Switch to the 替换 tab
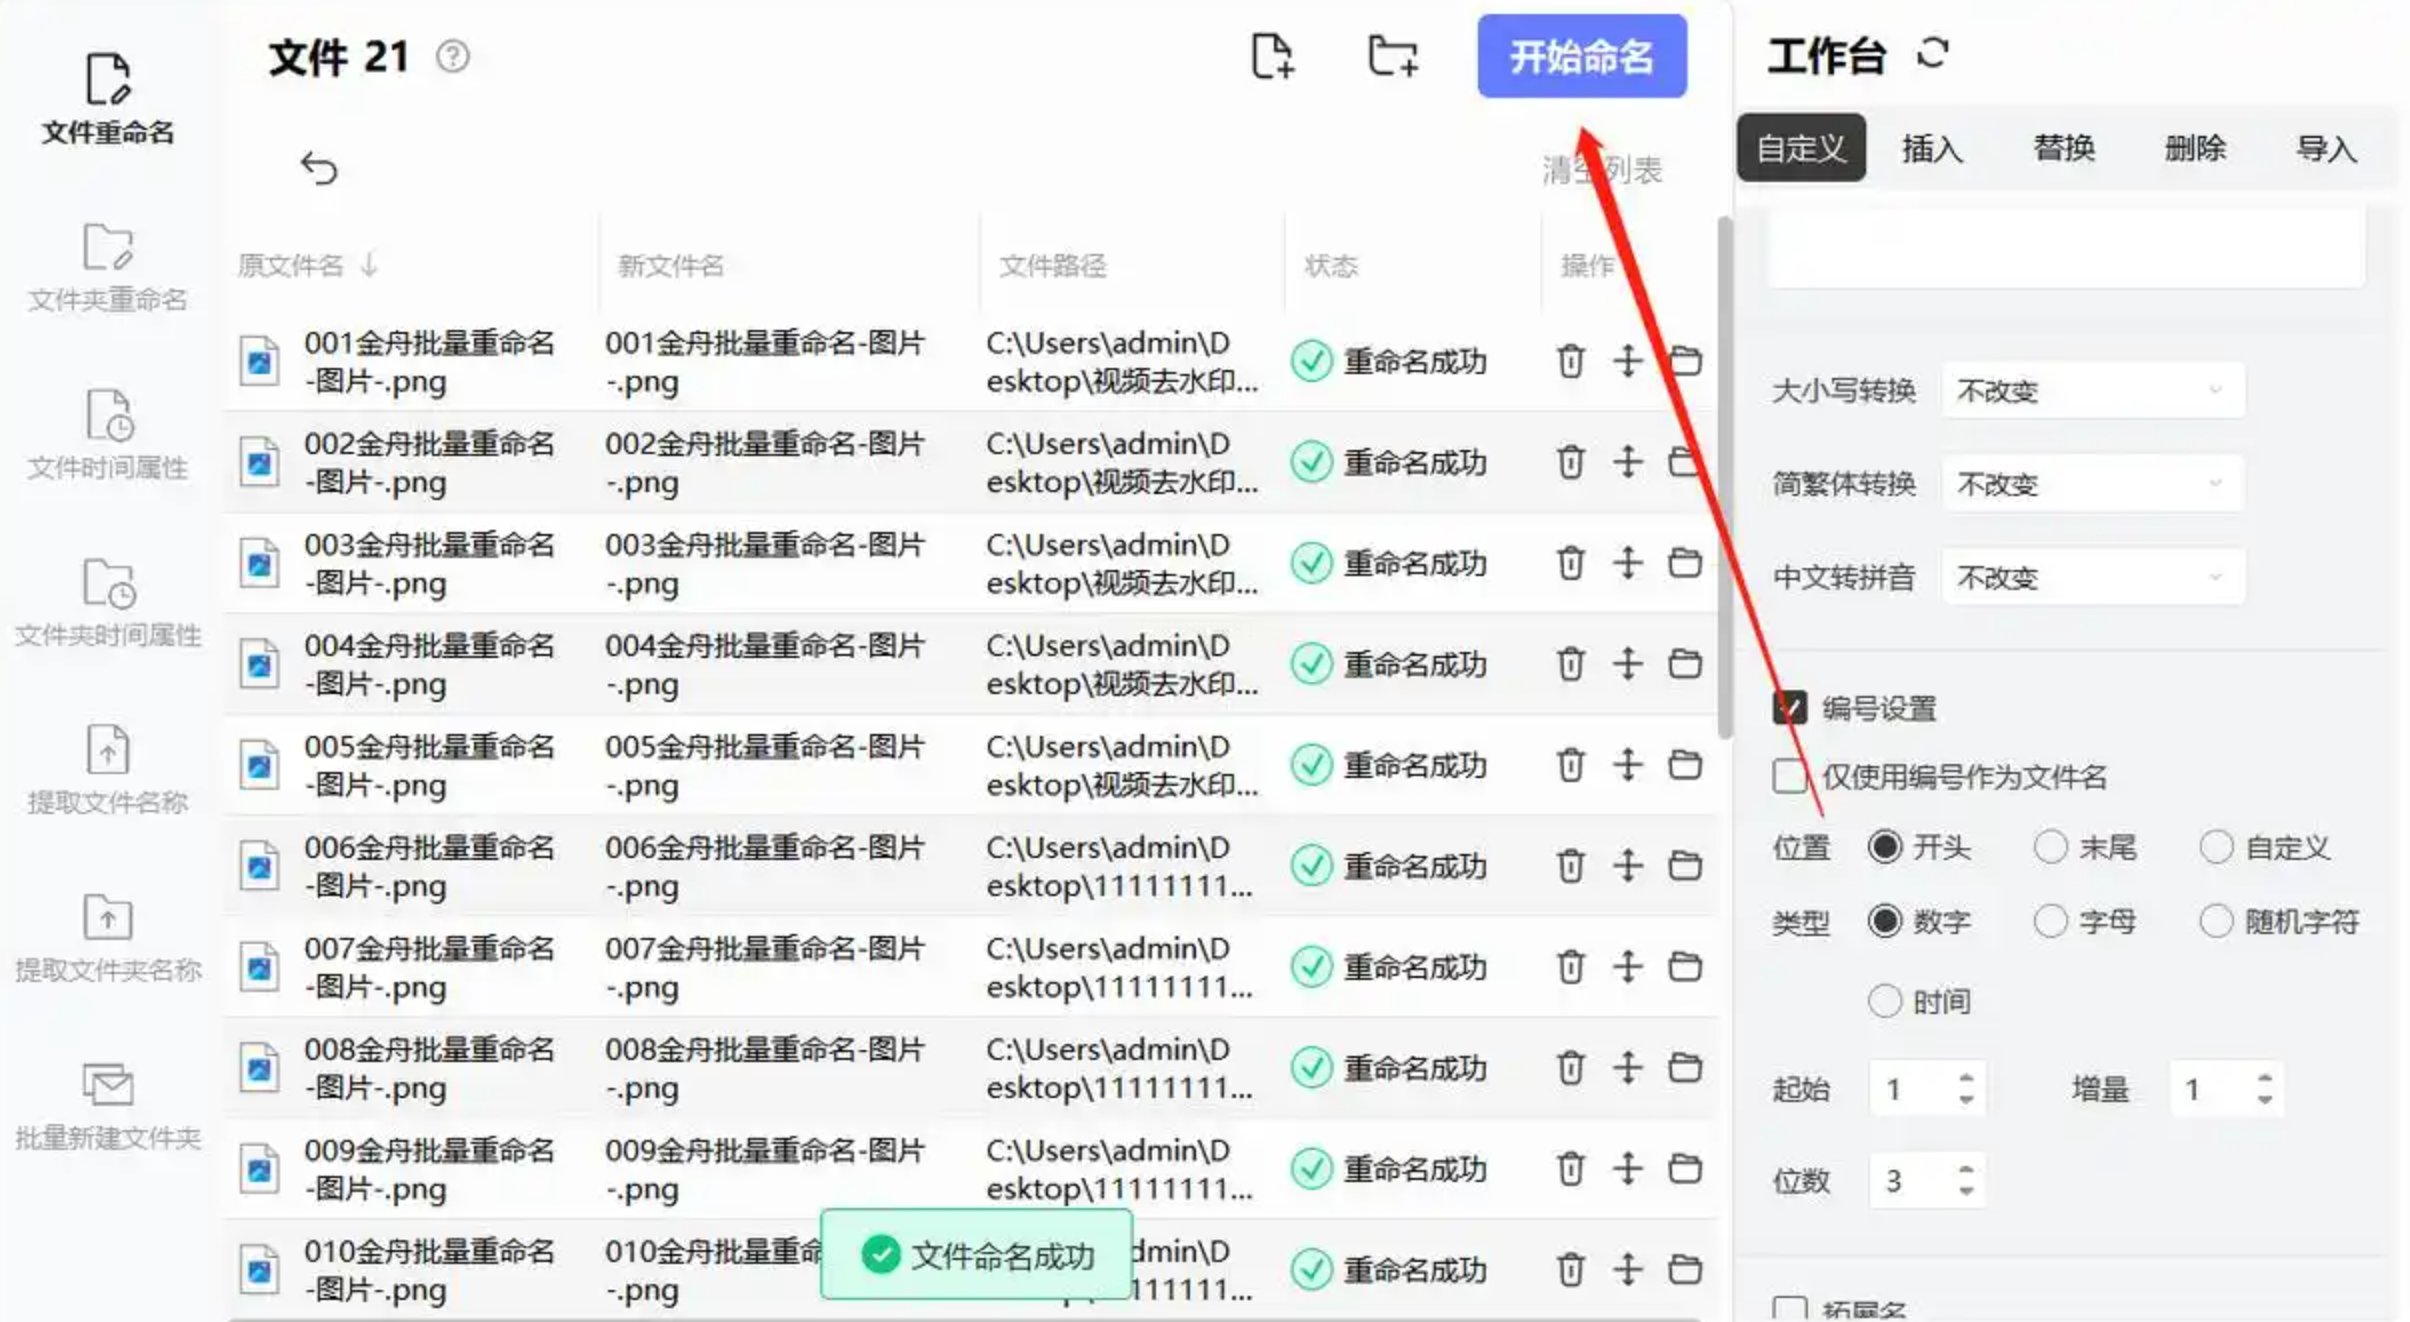2410x1322 pixels. click(2063, 148)
